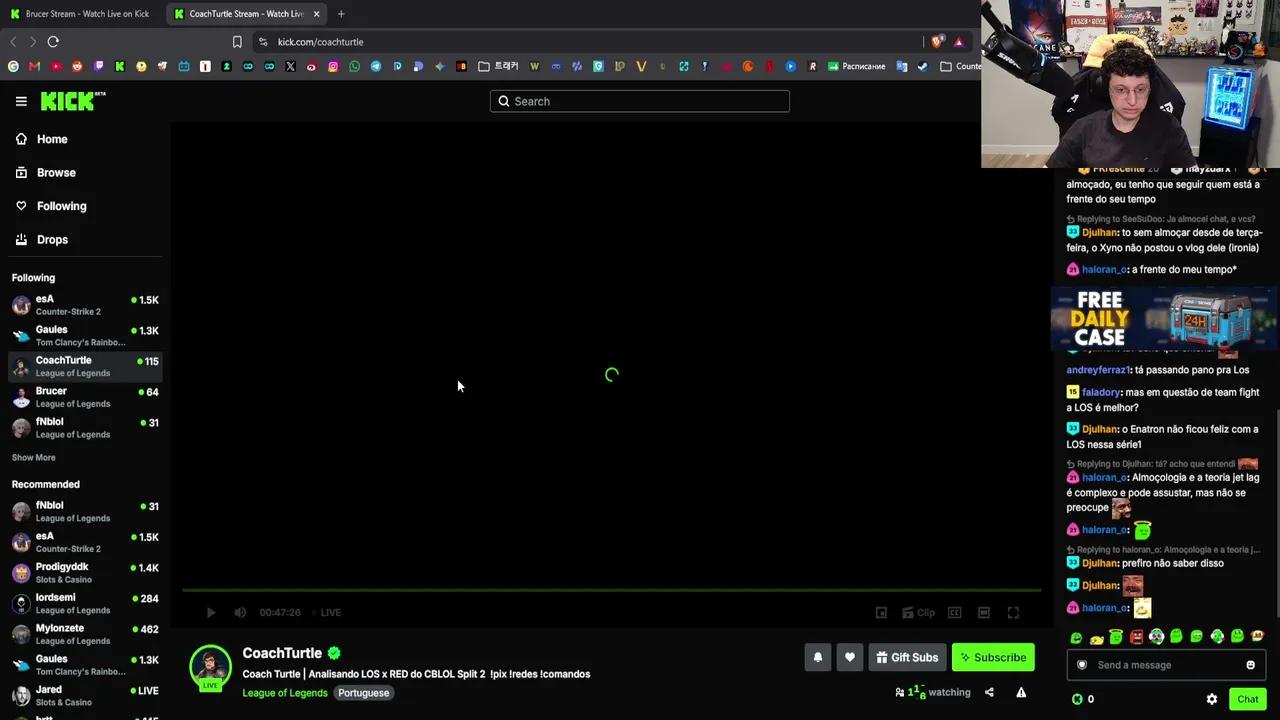Viewport: 1280px width, 720px height.
Task: Open Mylonzete in Recommended list
Action: [x=85, y=634]
